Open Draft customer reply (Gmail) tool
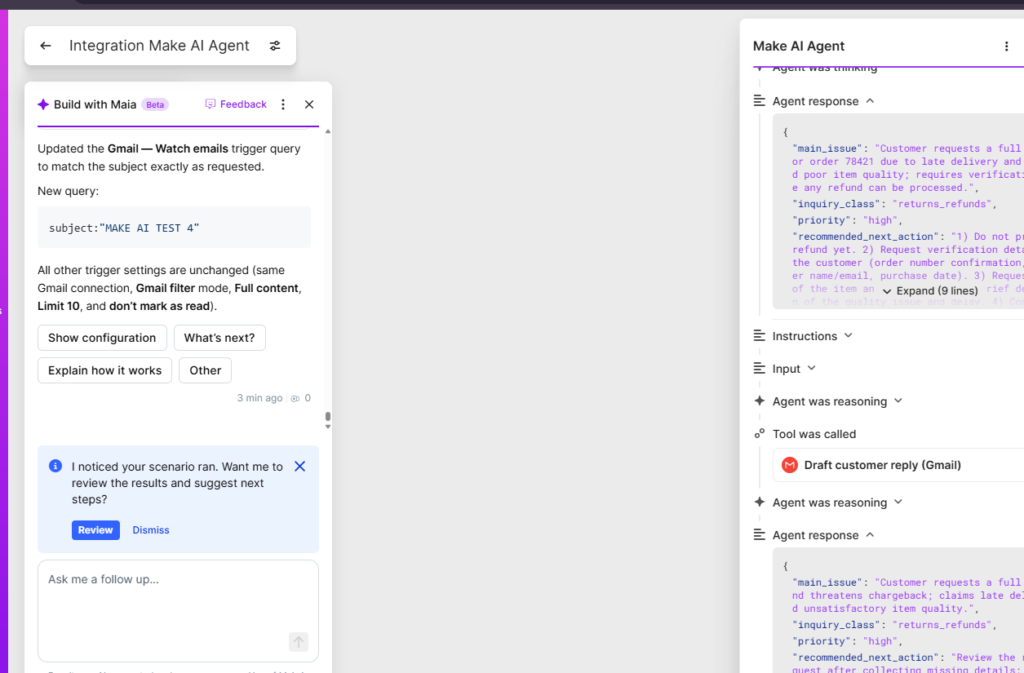Viewport: 1024px width, 673px height. coord(899,465)
